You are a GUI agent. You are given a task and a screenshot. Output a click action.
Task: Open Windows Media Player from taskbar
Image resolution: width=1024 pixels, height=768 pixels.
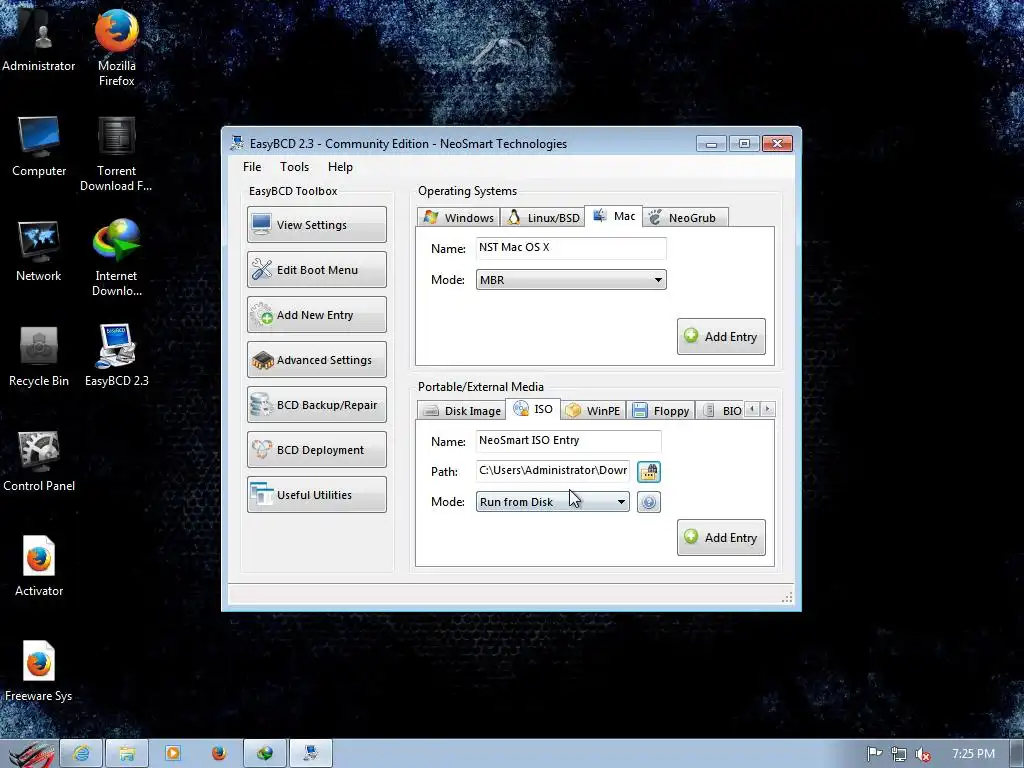pos(173,754)
